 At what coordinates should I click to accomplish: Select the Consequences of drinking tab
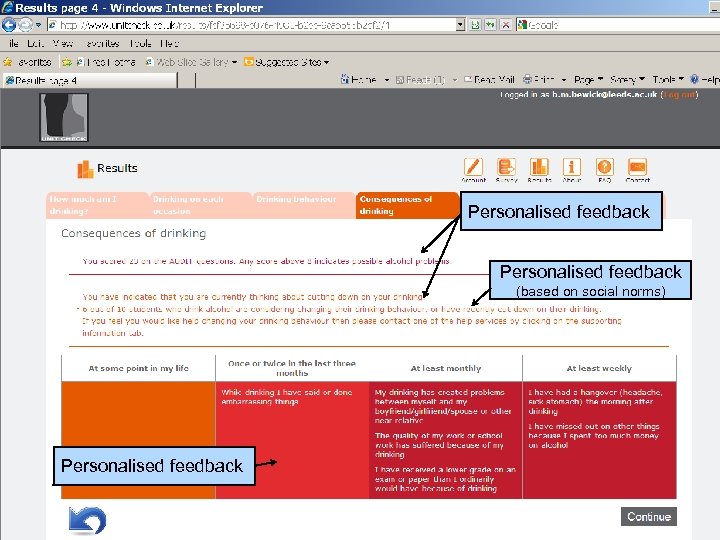(x=407, y=205)
